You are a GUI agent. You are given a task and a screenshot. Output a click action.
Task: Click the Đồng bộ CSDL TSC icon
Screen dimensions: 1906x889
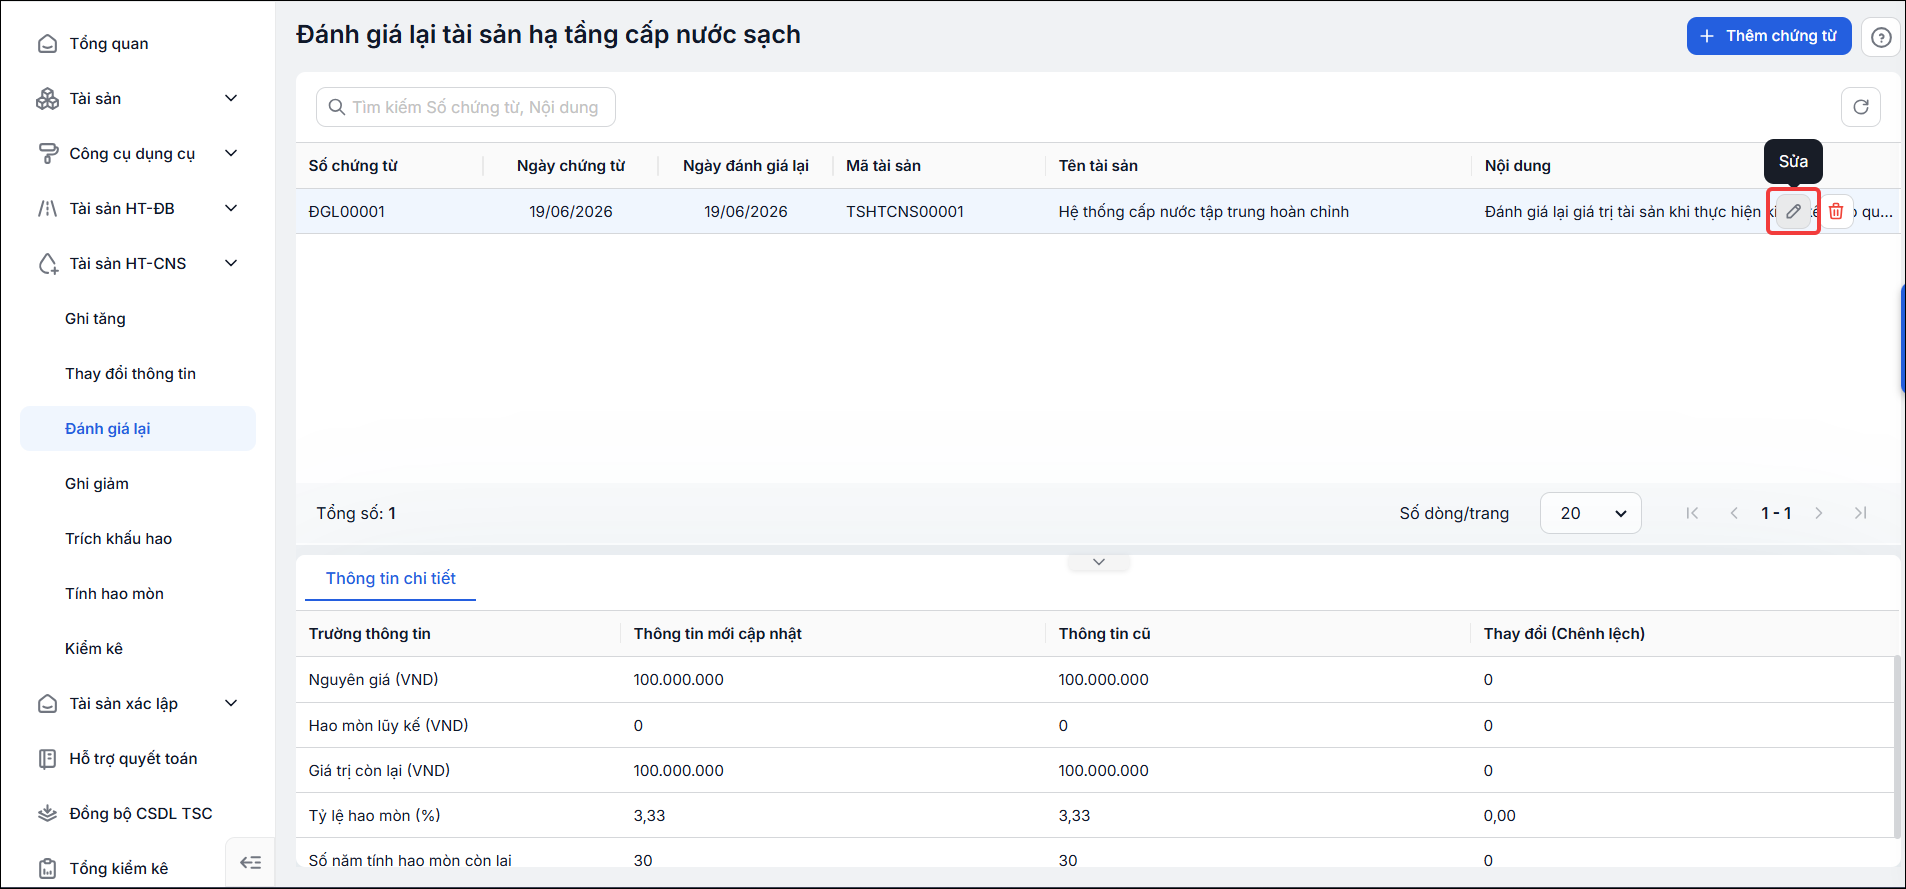[x=47, y=814]
